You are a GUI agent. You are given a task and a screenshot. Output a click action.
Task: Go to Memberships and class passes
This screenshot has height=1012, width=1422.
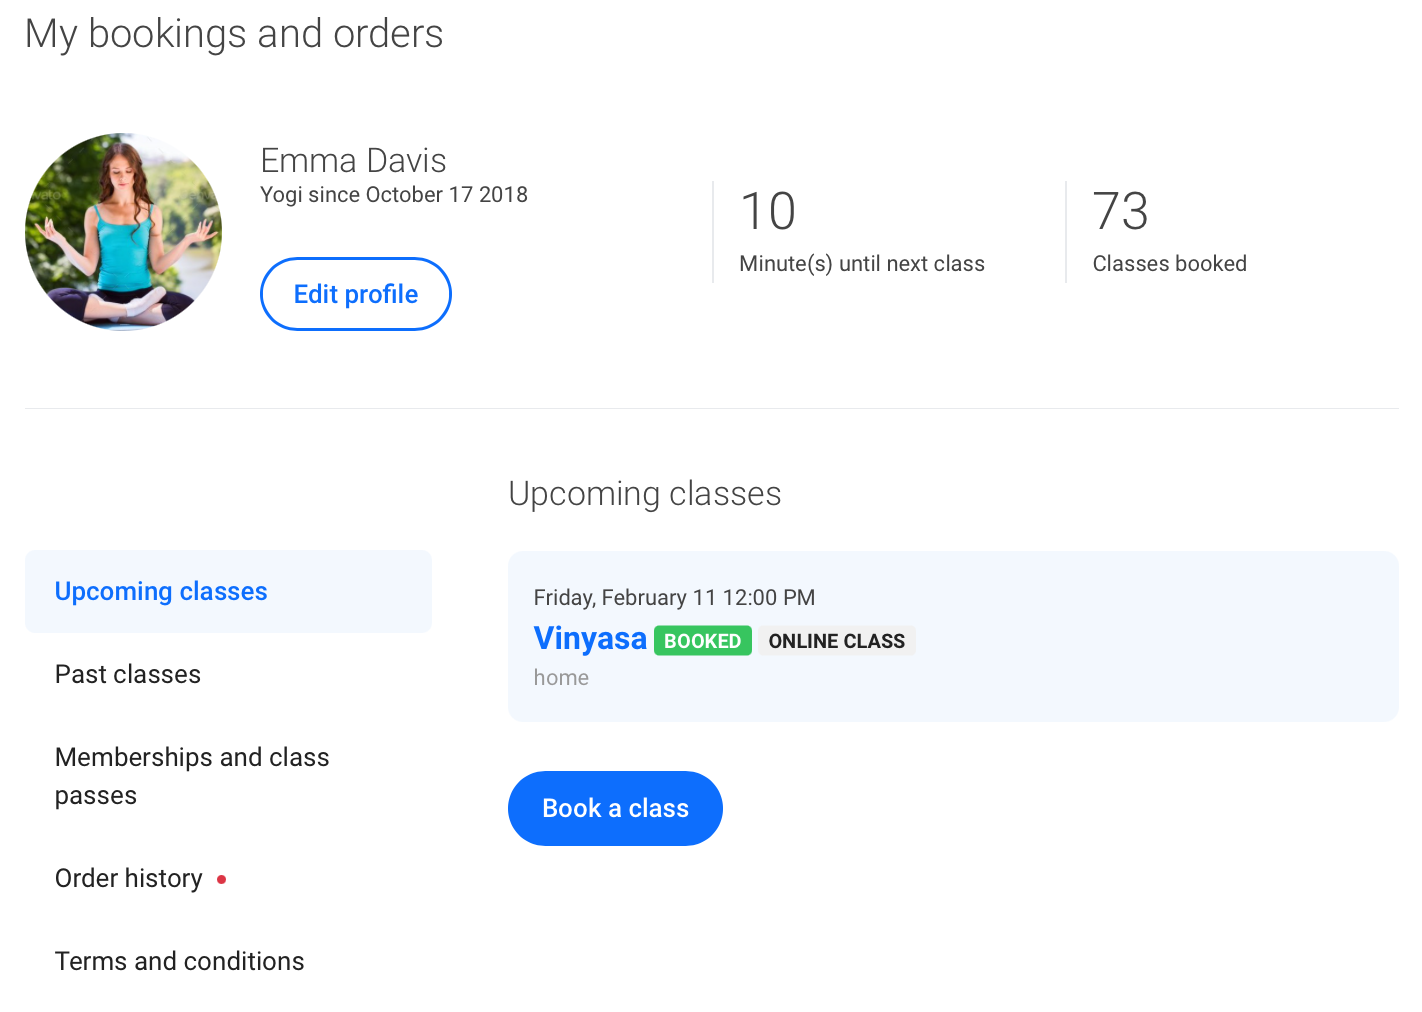[x=192, y=776]
